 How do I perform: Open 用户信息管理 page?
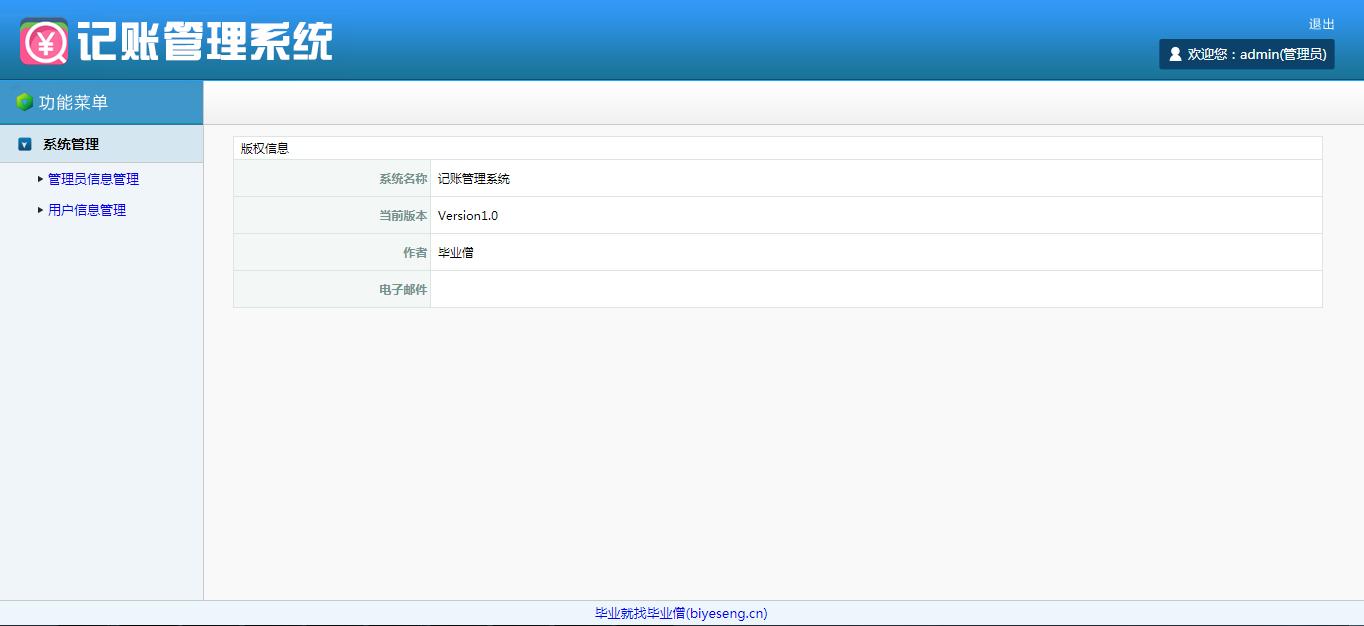coord(87,210)
